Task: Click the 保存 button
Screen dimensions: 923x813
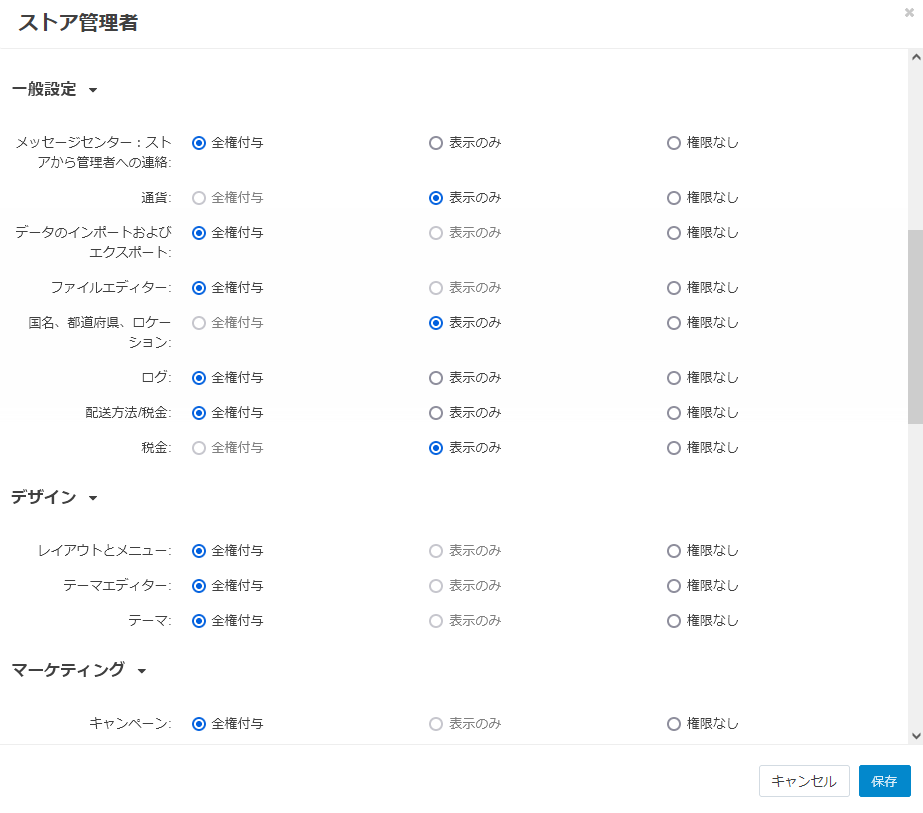Action: pyautogui.click(x=884, y=781)
